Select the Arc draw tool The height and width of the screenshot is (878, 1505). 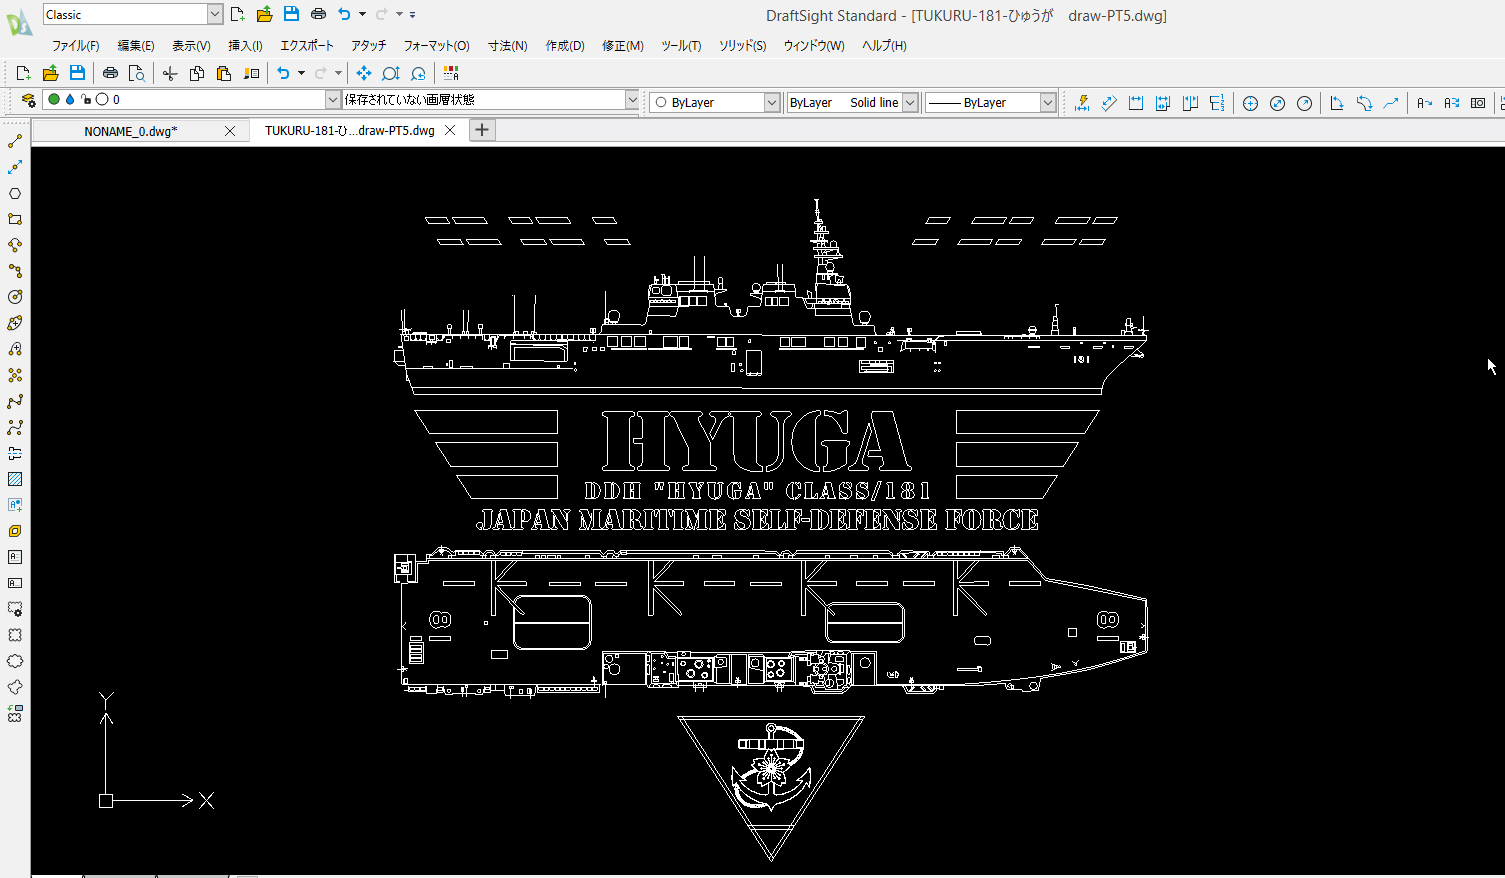(x=15, y=245)
